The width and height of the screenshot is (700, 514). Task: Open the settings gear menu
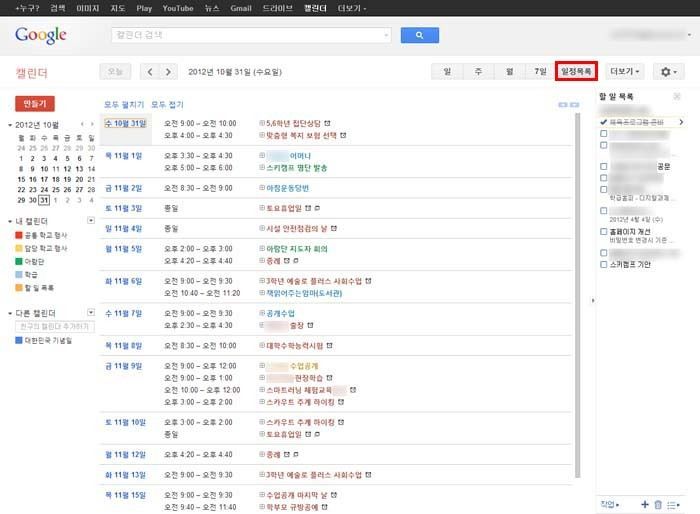[x=668, y=71]
